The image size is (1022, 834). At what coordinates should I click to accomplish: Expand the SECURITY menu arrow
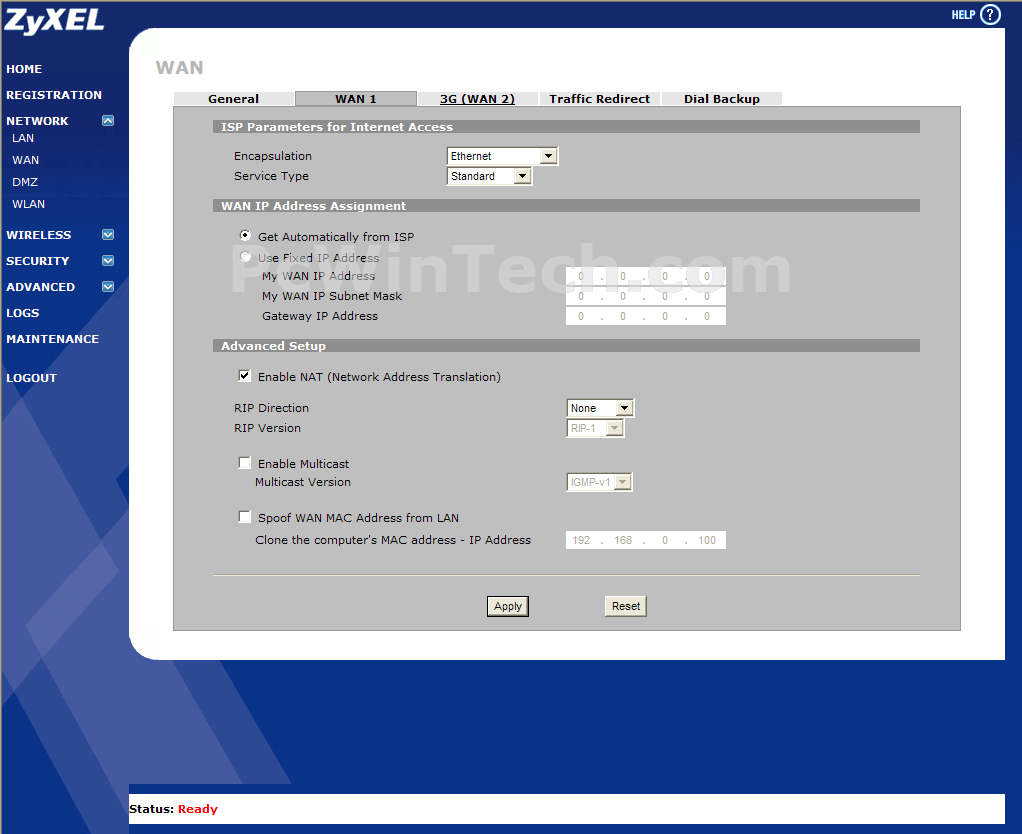click(x=108, y=261)
